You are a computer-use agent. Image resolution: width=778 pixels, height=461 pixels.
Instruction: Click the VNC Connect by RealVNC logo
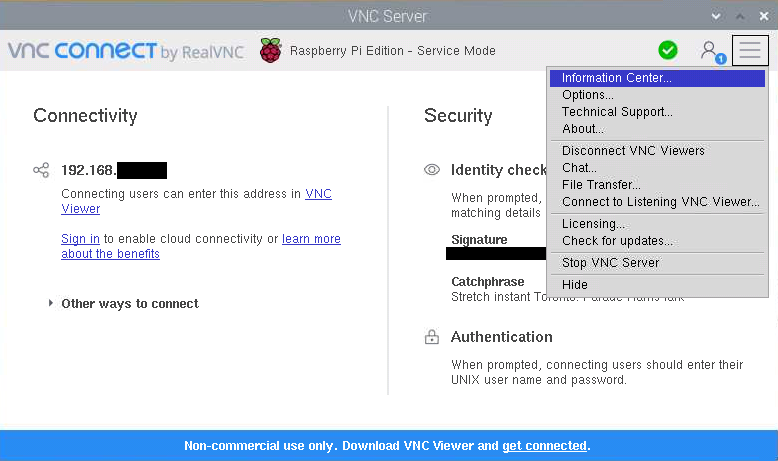126,51
